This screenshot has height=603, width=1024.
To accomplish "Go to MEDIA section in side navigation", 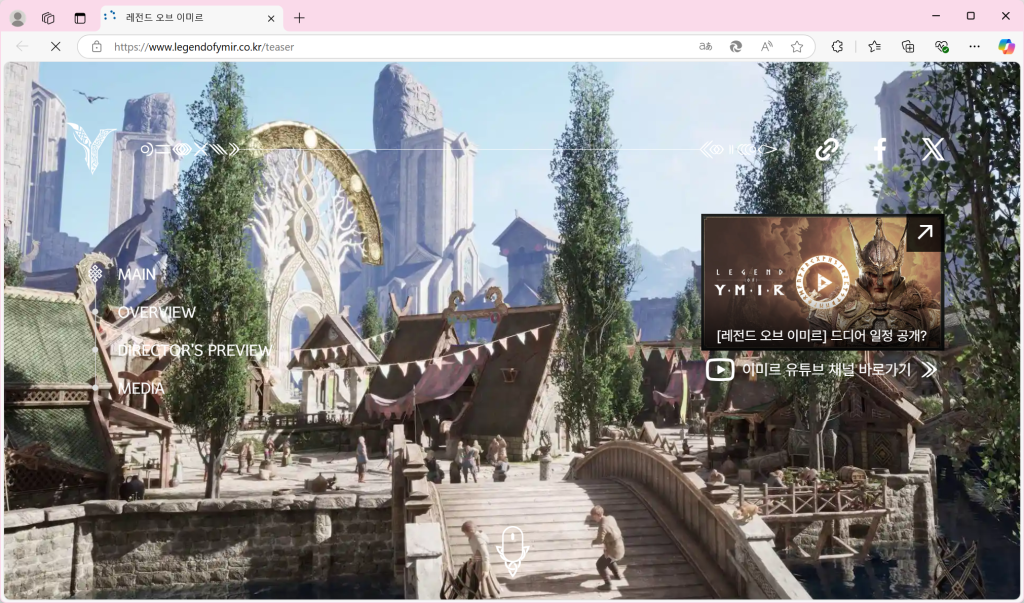I will click(x=141, y=388).
